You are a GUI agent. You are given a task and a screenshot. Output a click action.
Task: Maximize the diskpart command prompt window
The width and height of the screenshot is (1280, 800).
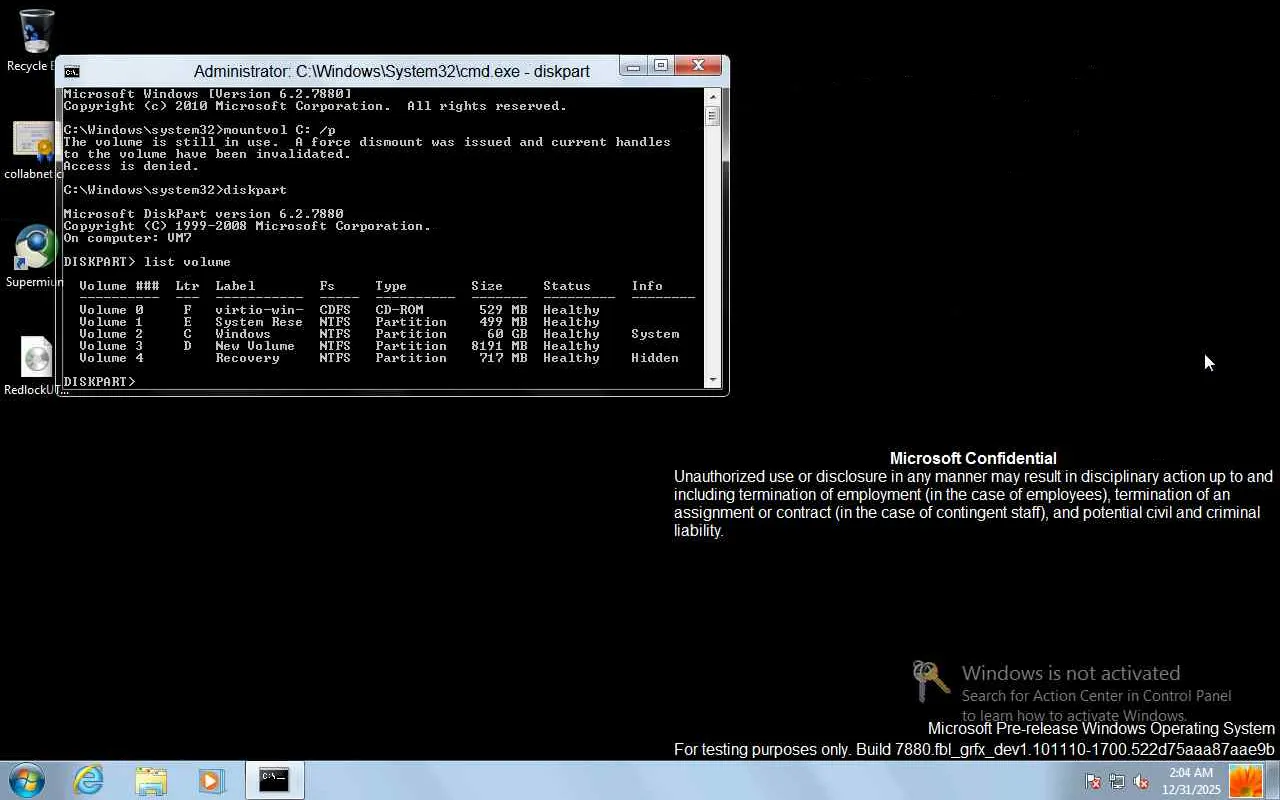point(661,66)
